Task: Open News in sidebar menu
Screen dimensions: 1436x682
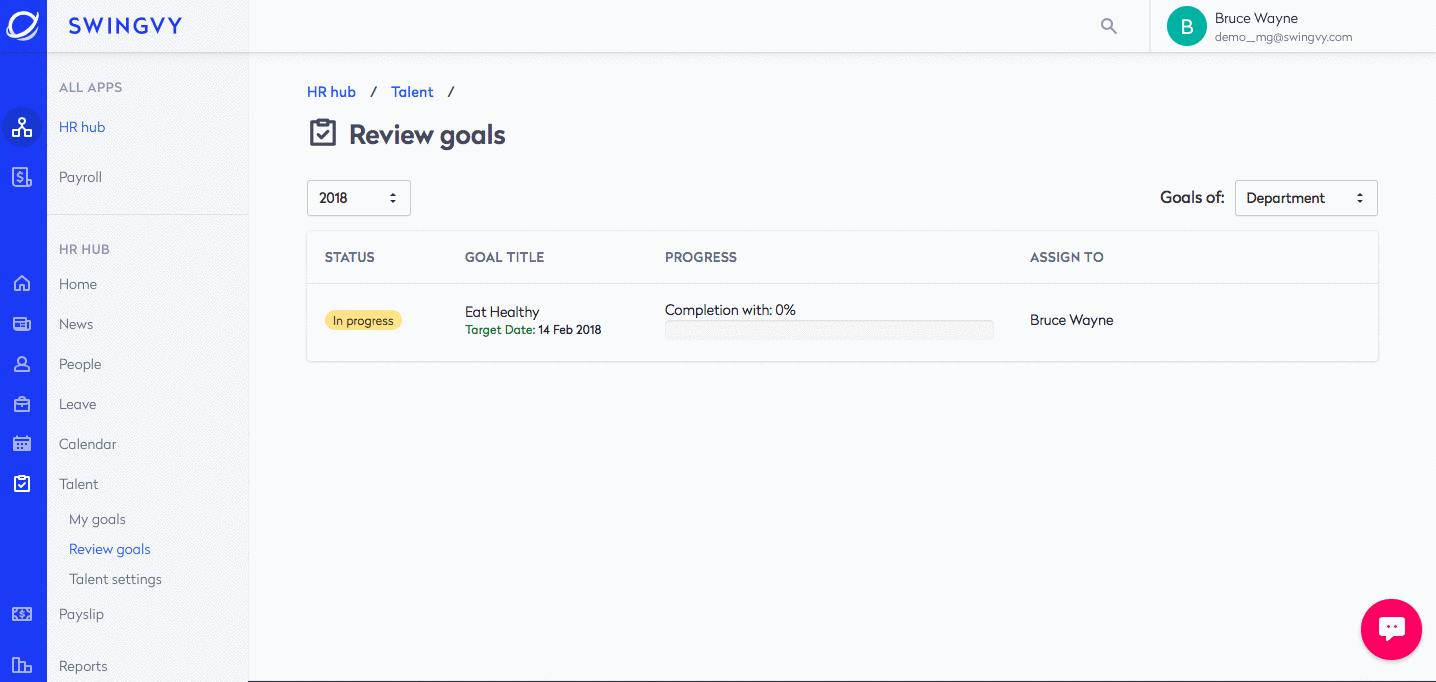Action: [76, 324]
